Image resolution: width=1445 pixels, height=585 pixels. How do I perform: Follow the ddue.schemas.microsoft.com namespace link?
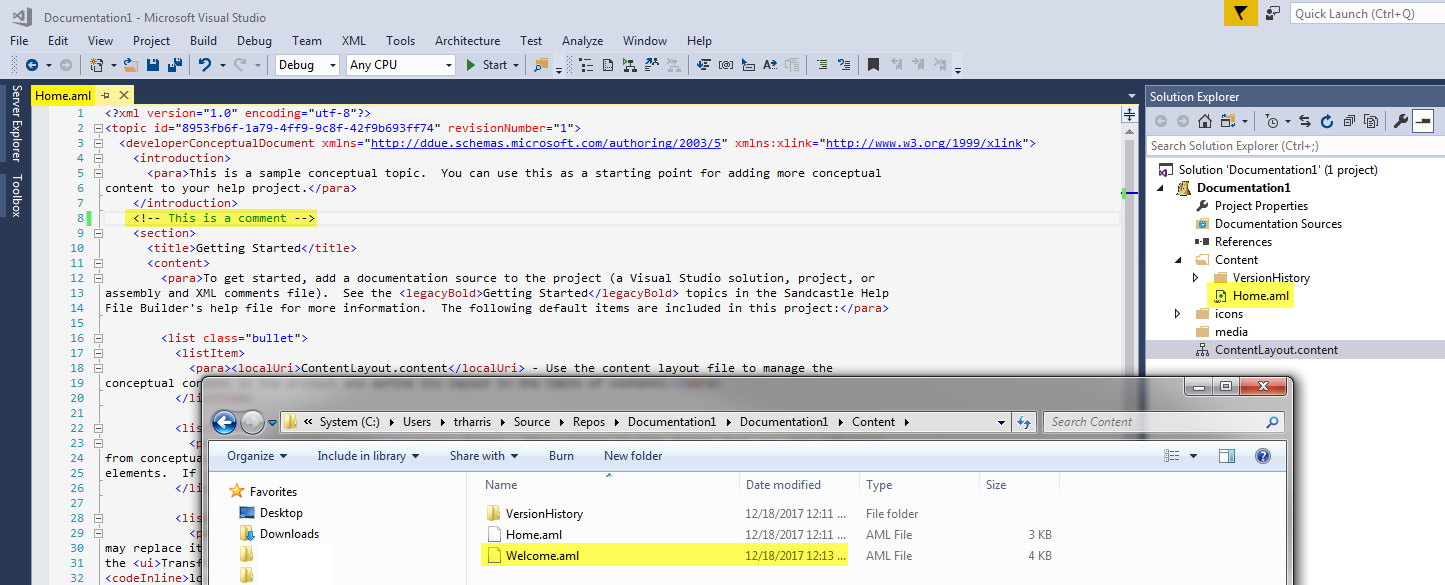(546, 143)
